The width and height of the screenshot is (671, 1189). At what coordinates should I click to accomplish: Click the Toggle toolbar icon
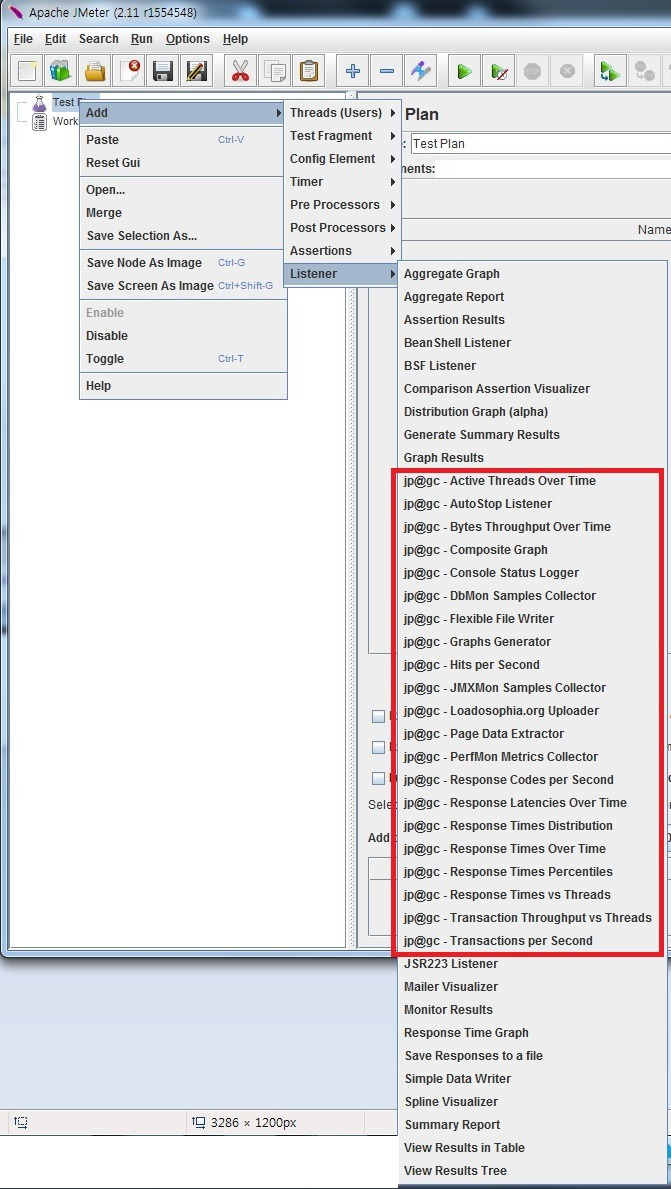coord(421,71)
